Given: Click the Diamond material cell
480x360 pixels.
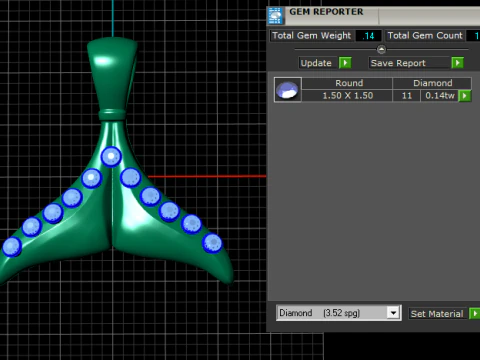Looking at the screenshot, I should click(432, 83).
